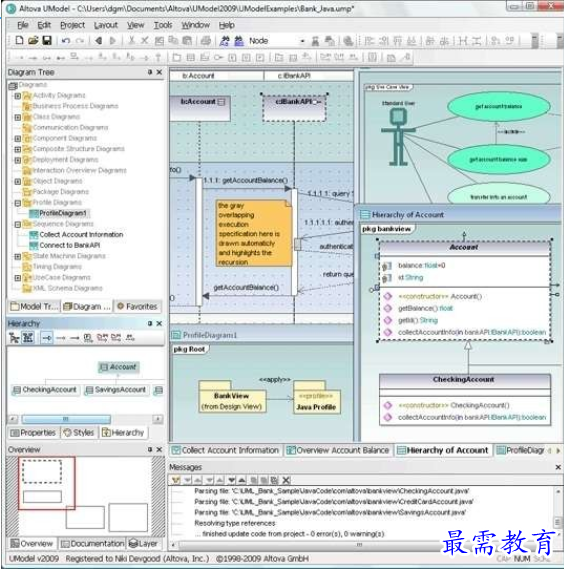Image resolution: width=564 pixels, height=574 pixels.
Task: Open the Window menu
Action: [195, 25]
